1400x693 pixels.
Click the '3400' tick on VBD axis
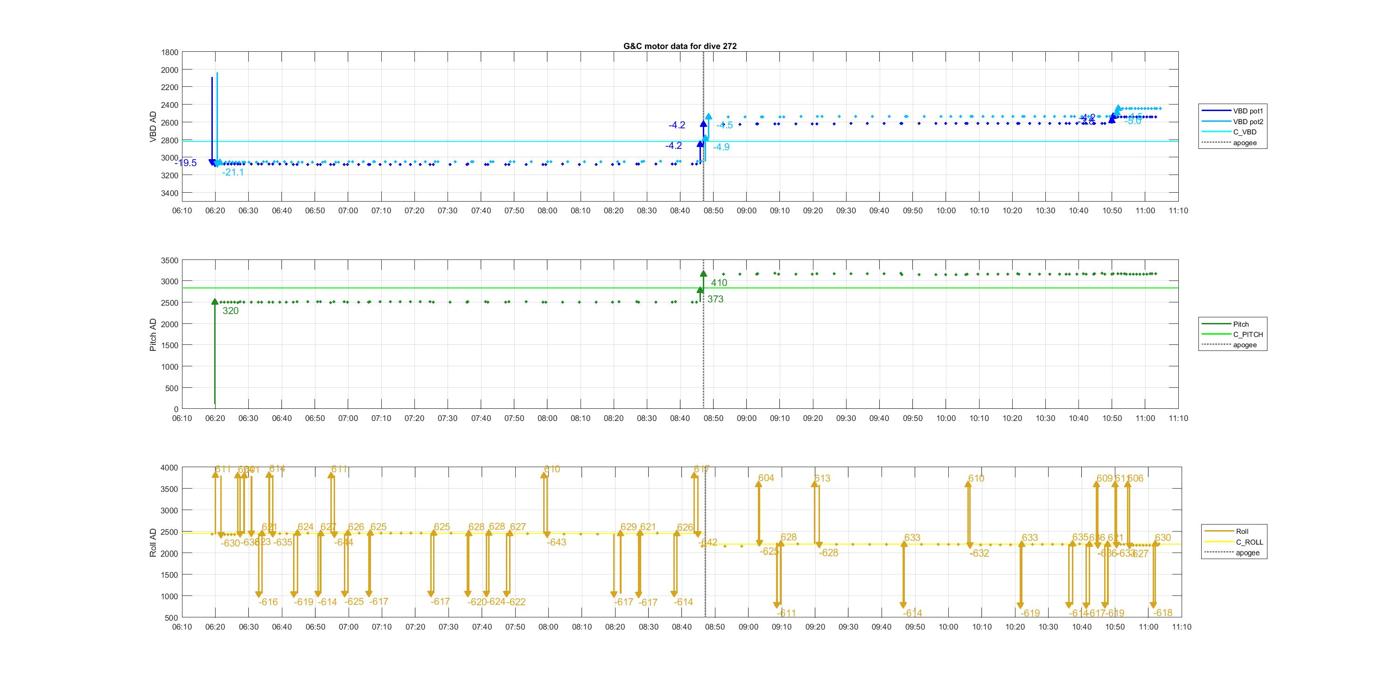click(170, 193)
